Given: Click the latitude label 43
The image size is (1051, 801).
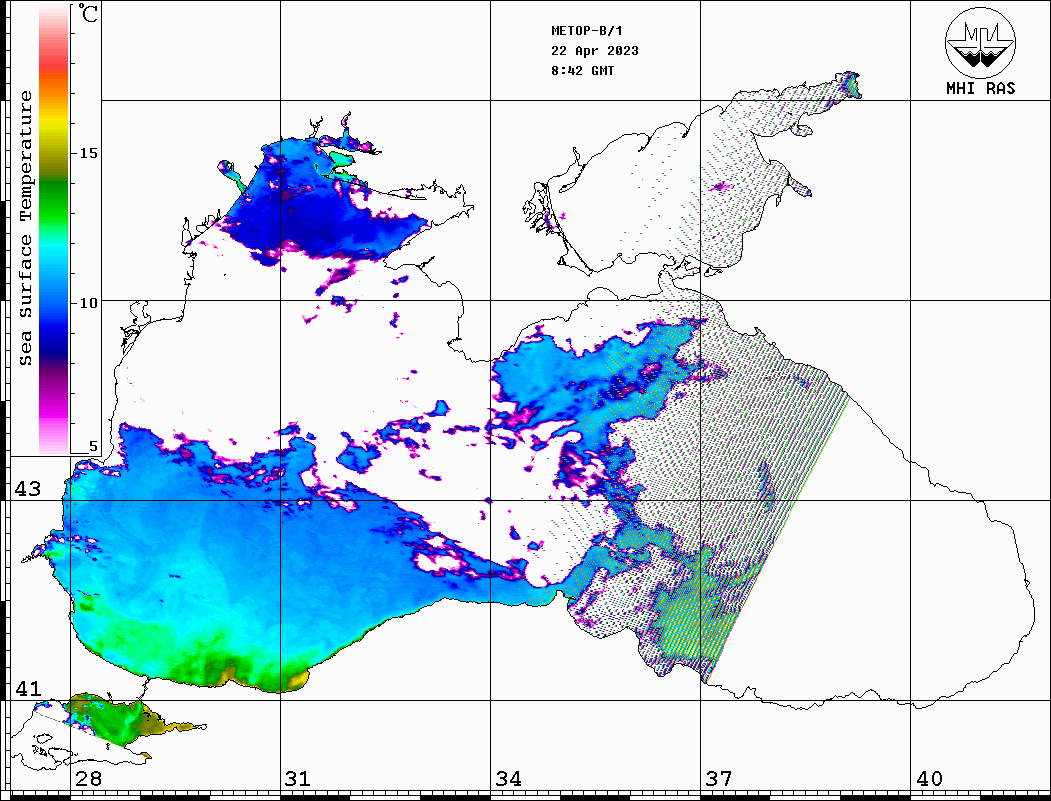Looking at the screenshot, I should [27, 489].
